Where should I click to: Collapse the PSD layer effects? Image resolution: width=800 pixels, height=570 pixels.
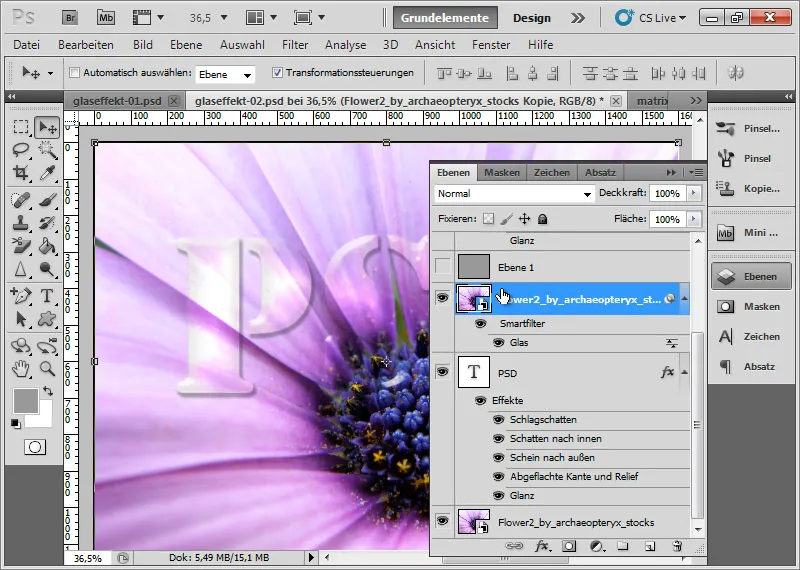(685, 373)
